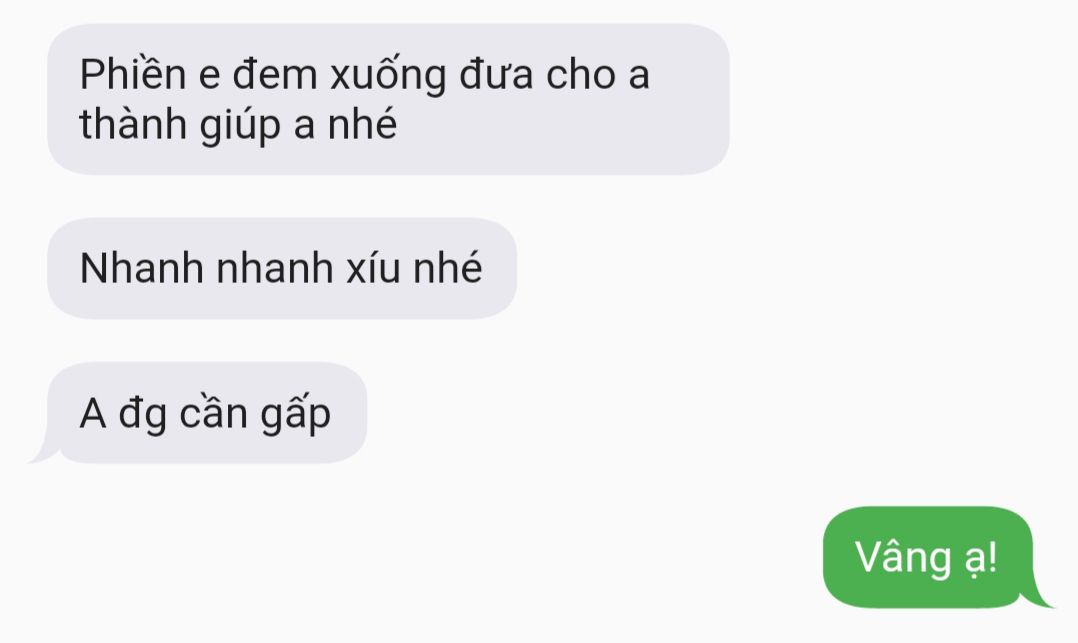Click the tail of the gray received bubble
Screen dimensions: 1078x643
[45, 450]
